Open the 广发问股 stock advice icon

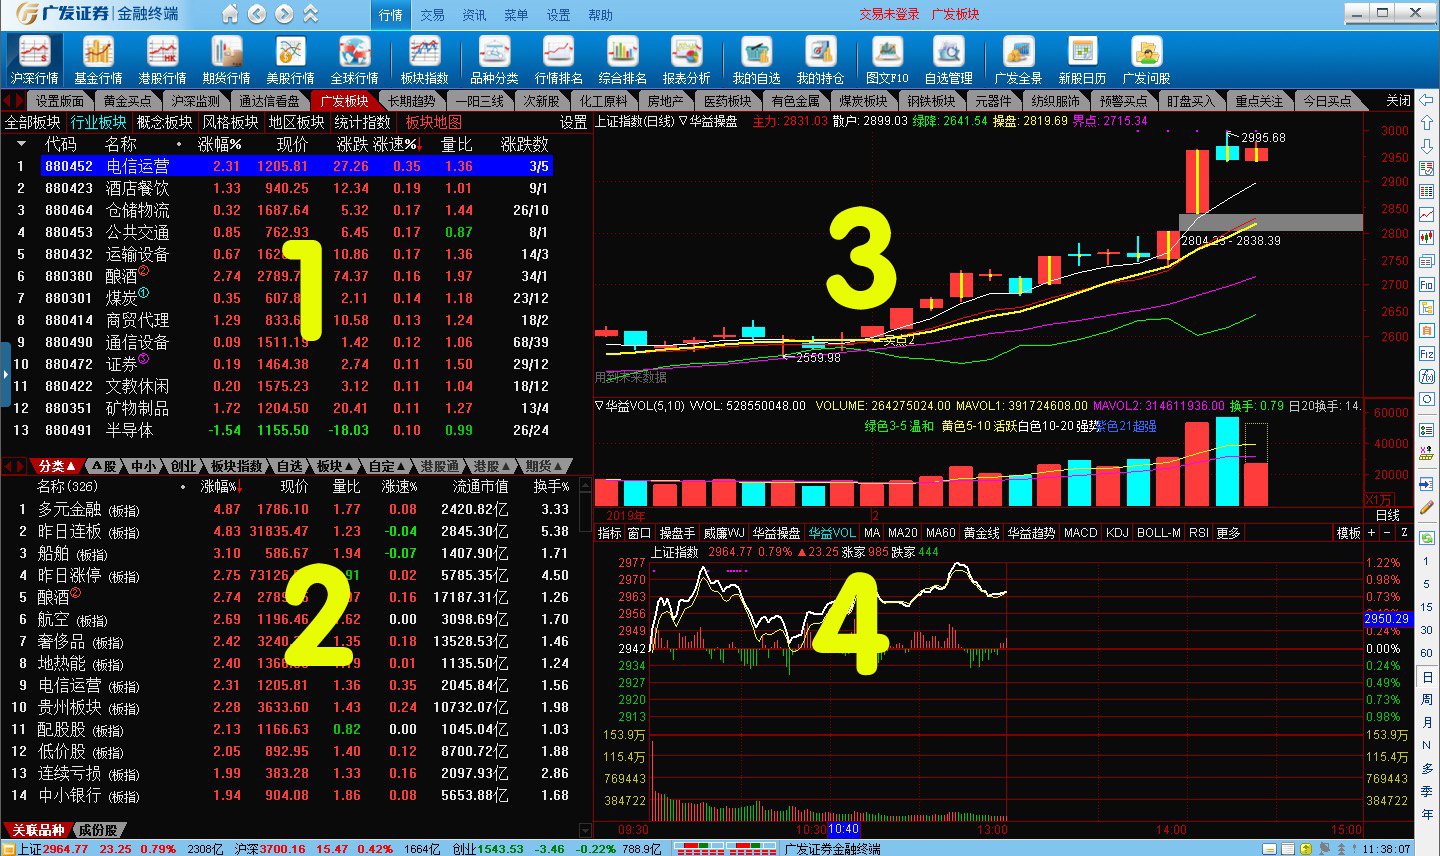1146,60
